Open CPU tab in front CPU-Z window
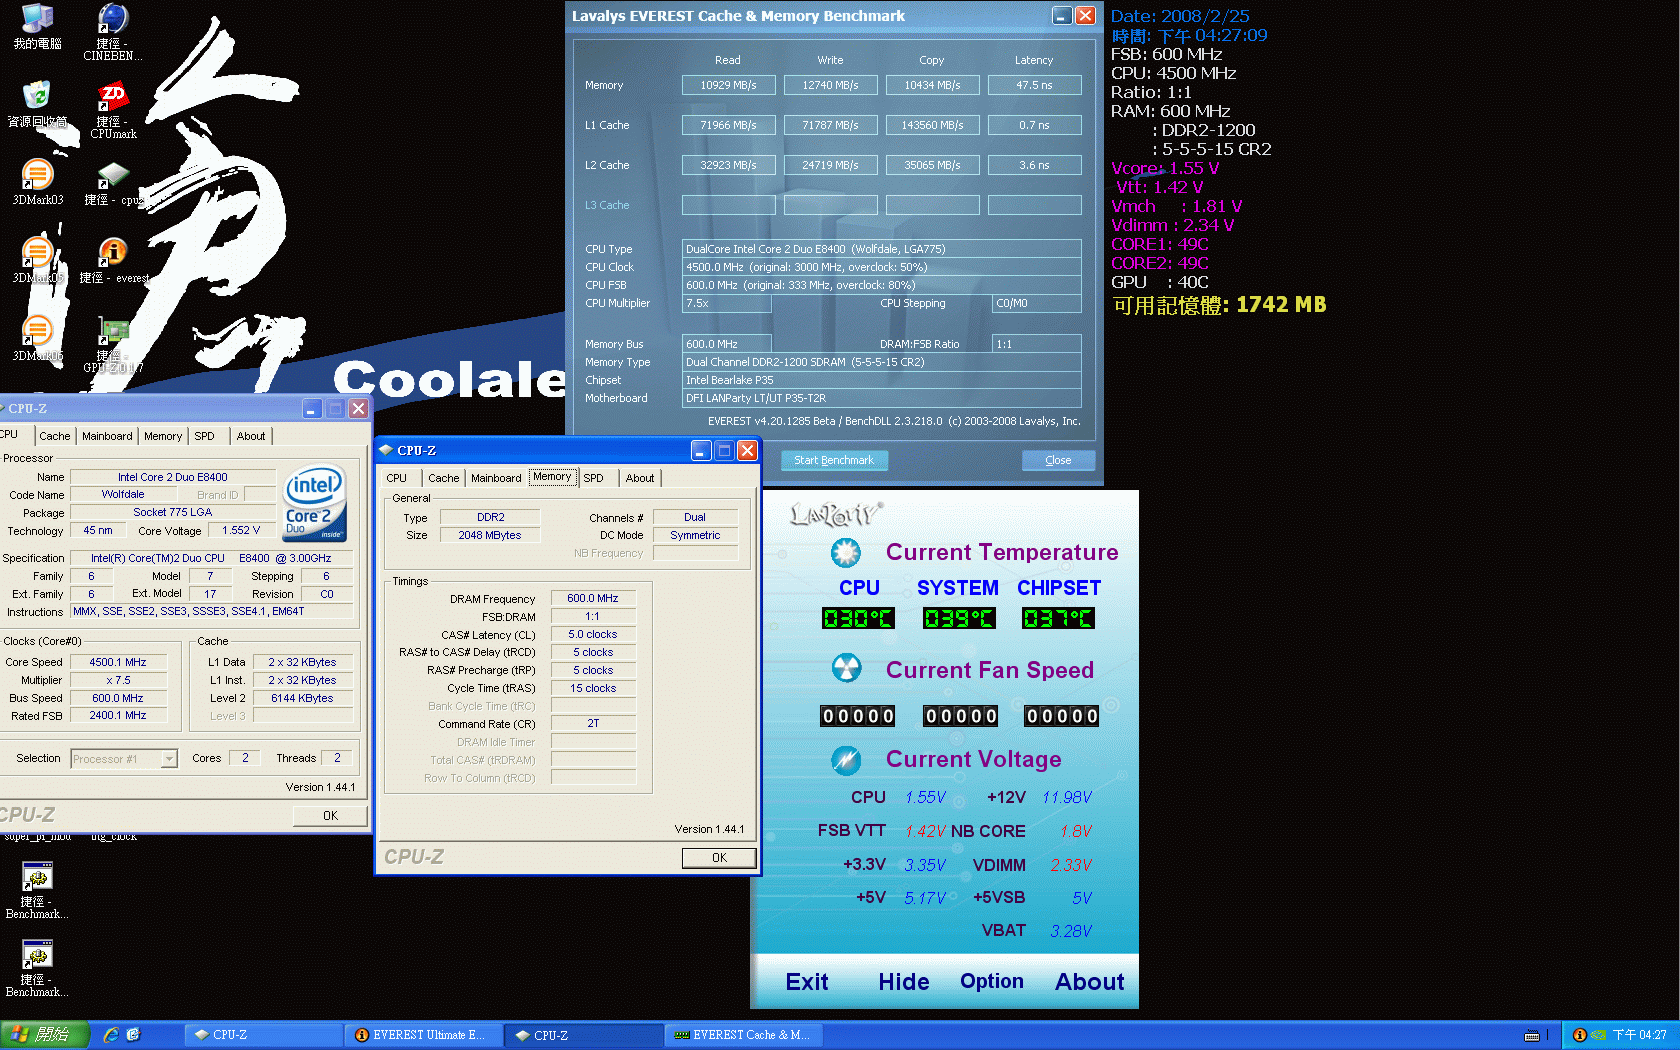 tap(397, 478)
